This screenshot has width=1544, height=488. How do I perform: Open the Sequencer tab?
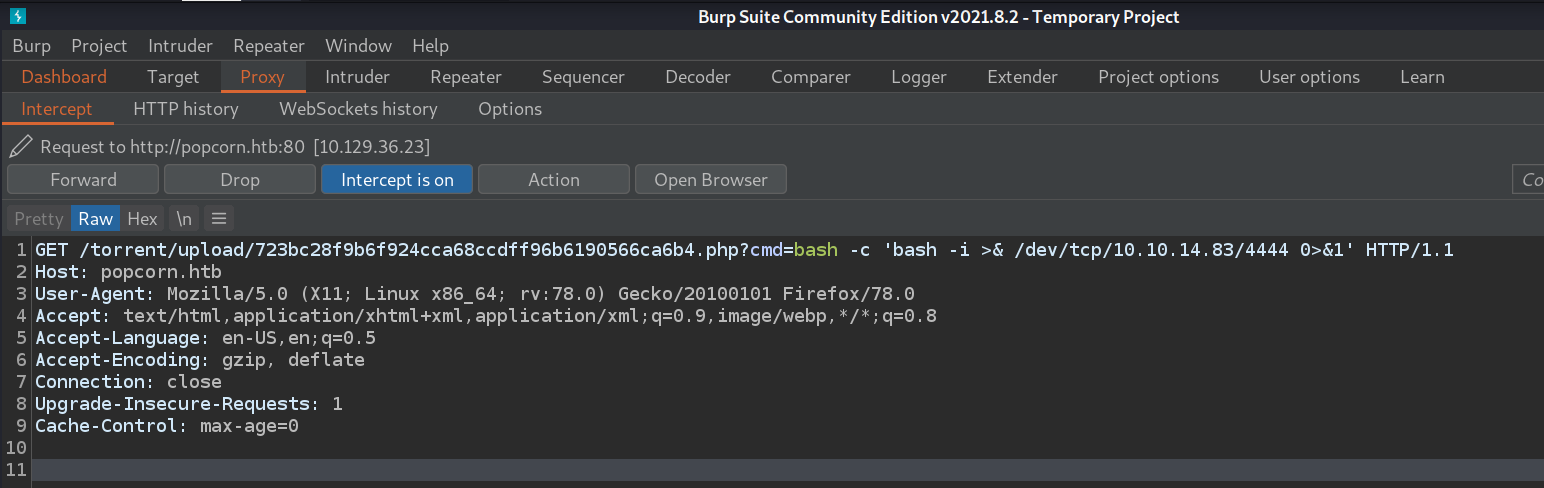coord(583,77)
